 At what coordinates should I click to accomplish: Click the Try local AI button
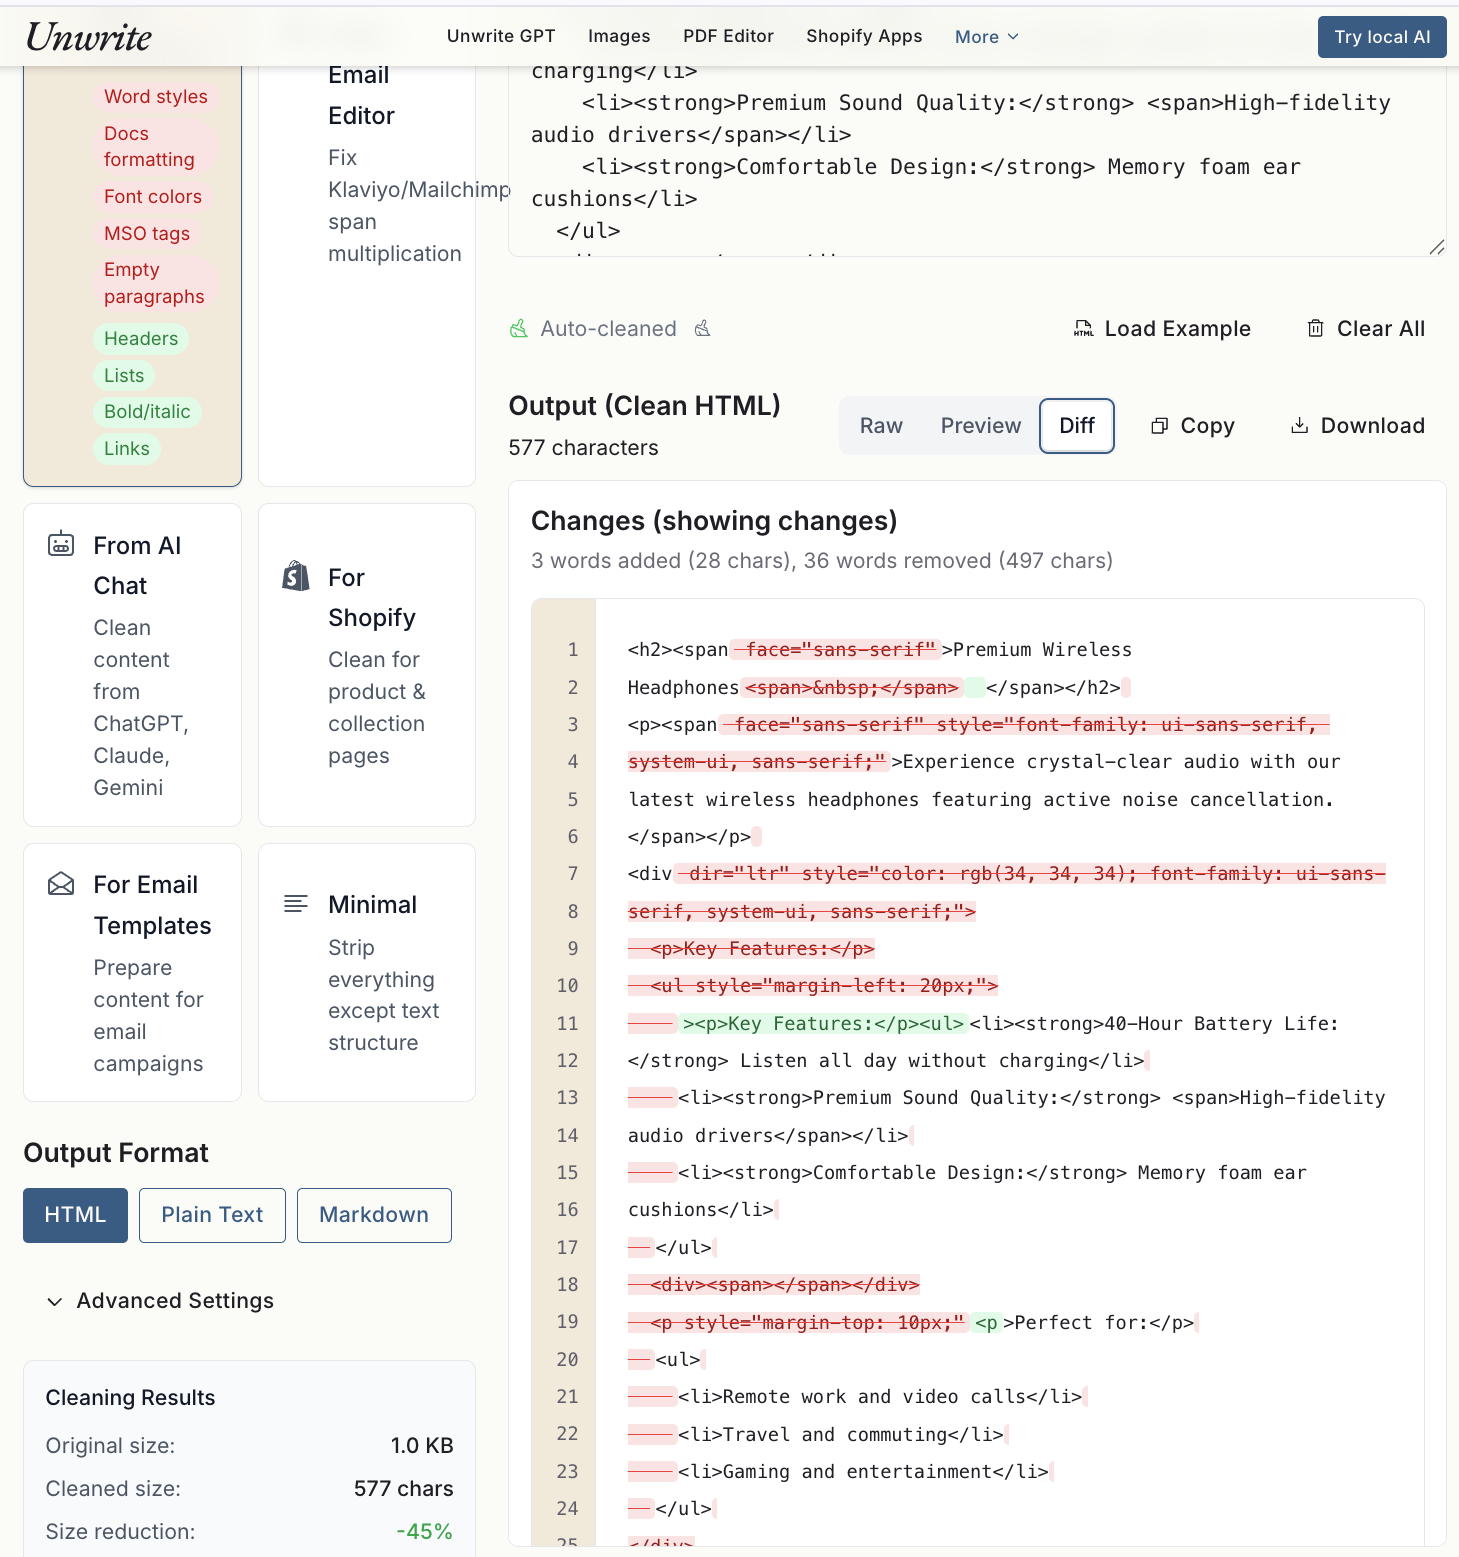coord(1382,37)
